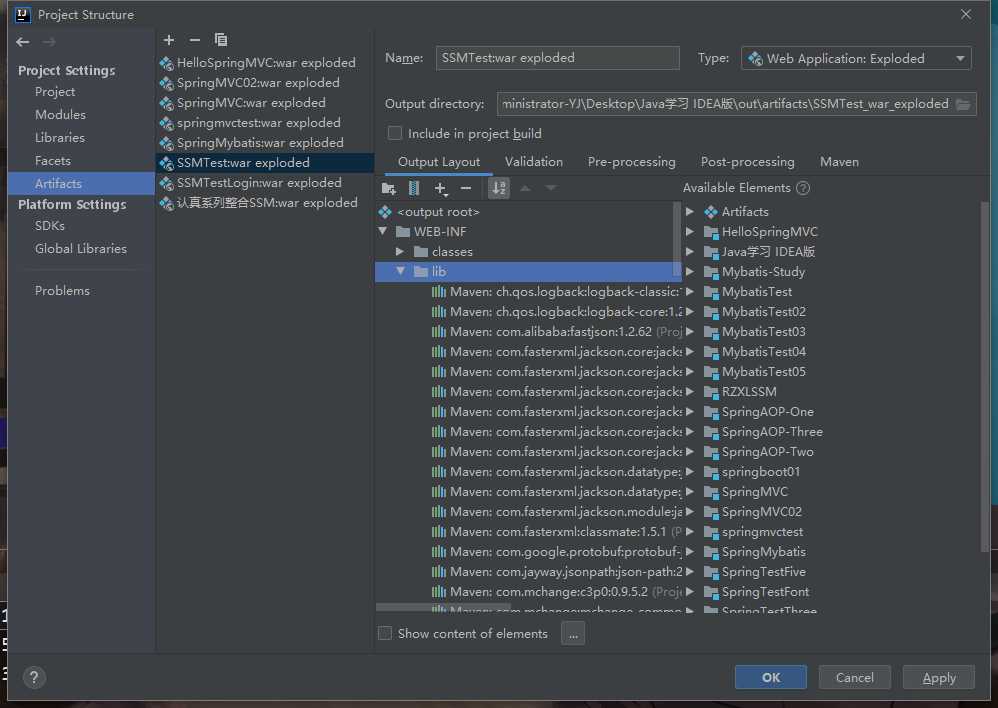Screen dimensions: 998x708
Task: Browse output directory folder icon
Action: (964, 104)
